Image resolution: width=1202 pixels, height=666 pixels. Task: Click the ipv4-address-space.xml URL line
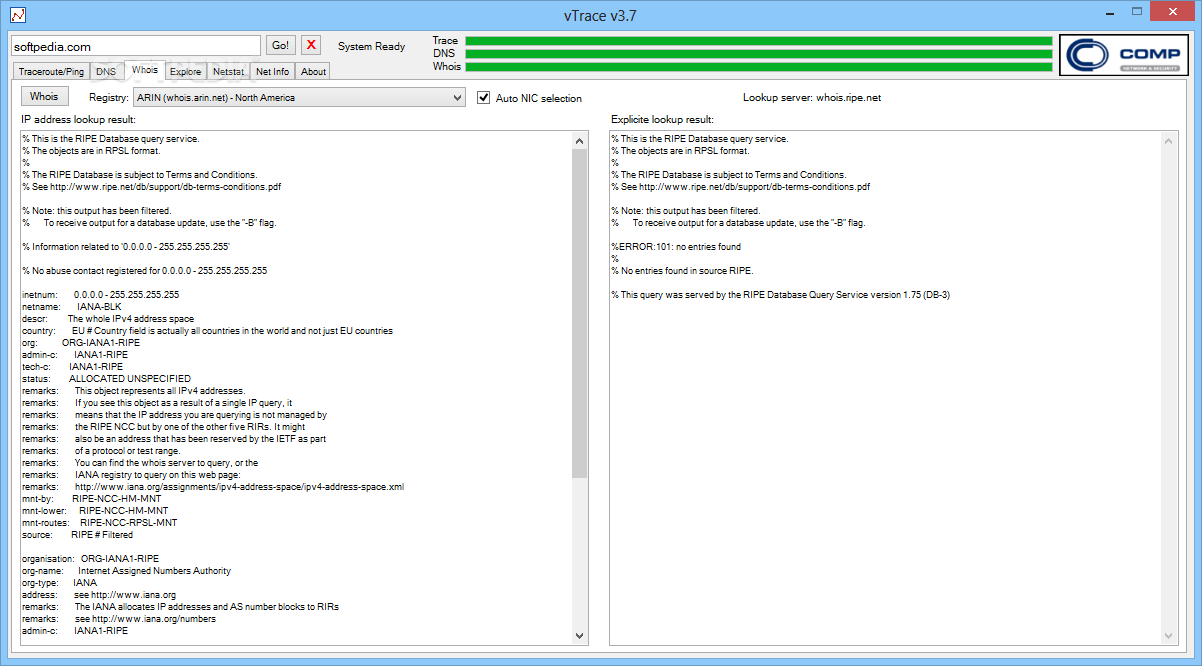tap(213, 486)
